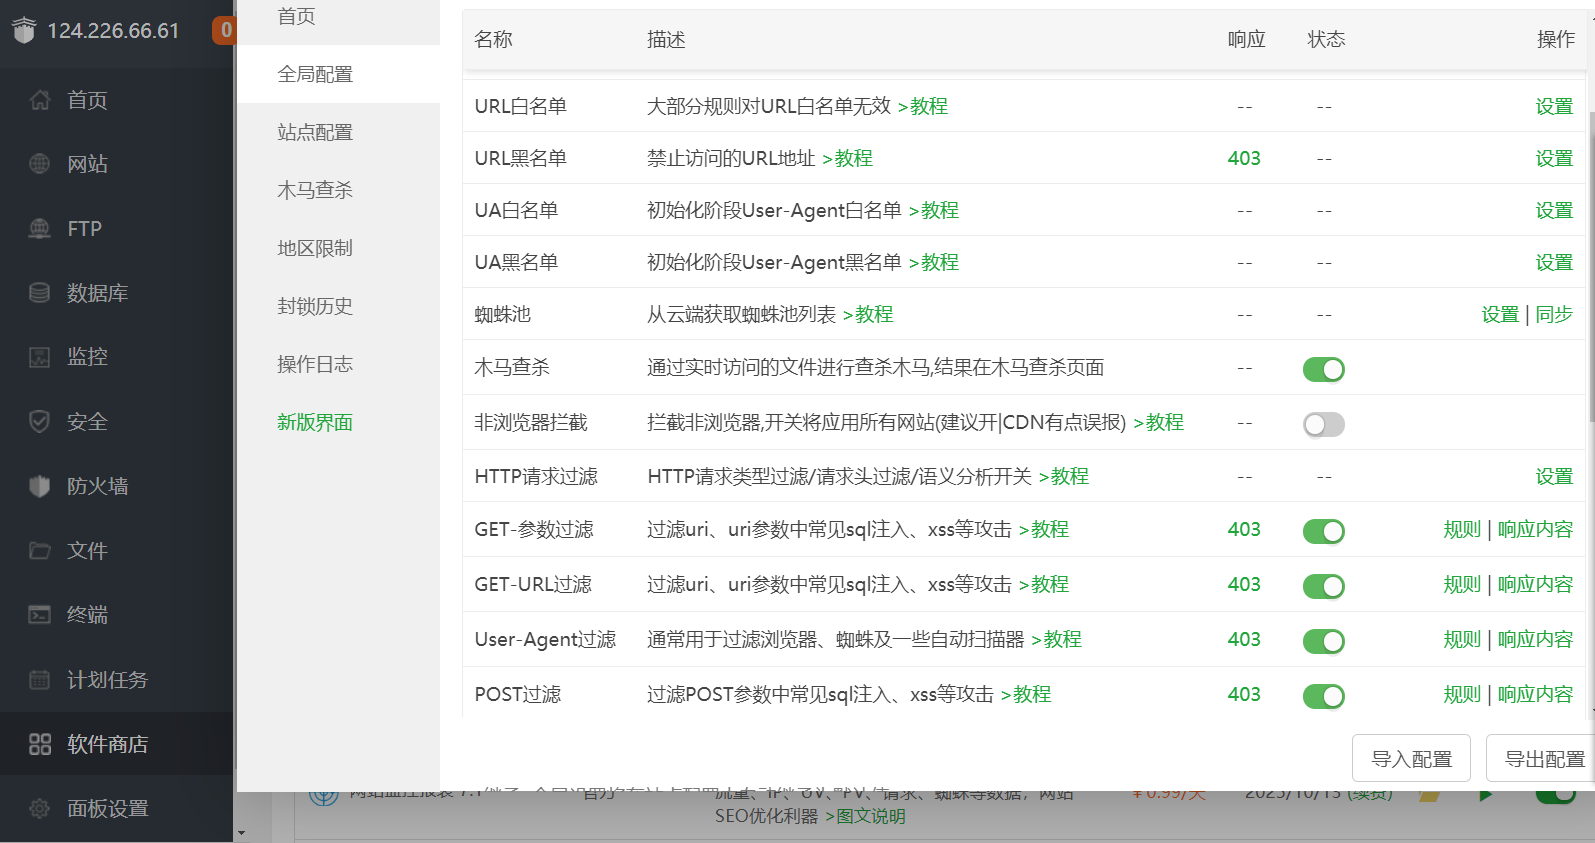Click the 首页 home icon in sidebar
Image resolution: width=1595 pixels, height=843 pixels.
pyautogui.click(x=39, y=100)
